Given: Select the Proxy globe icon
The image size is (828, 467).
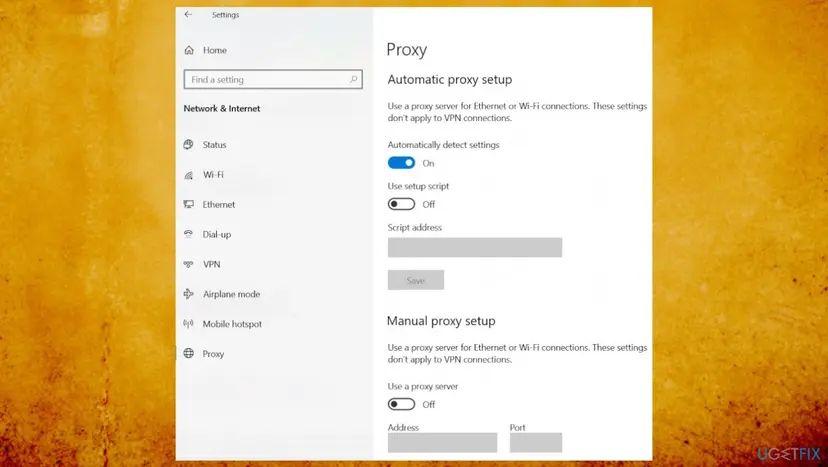Looking at the screenshot, I should [189, 353].
